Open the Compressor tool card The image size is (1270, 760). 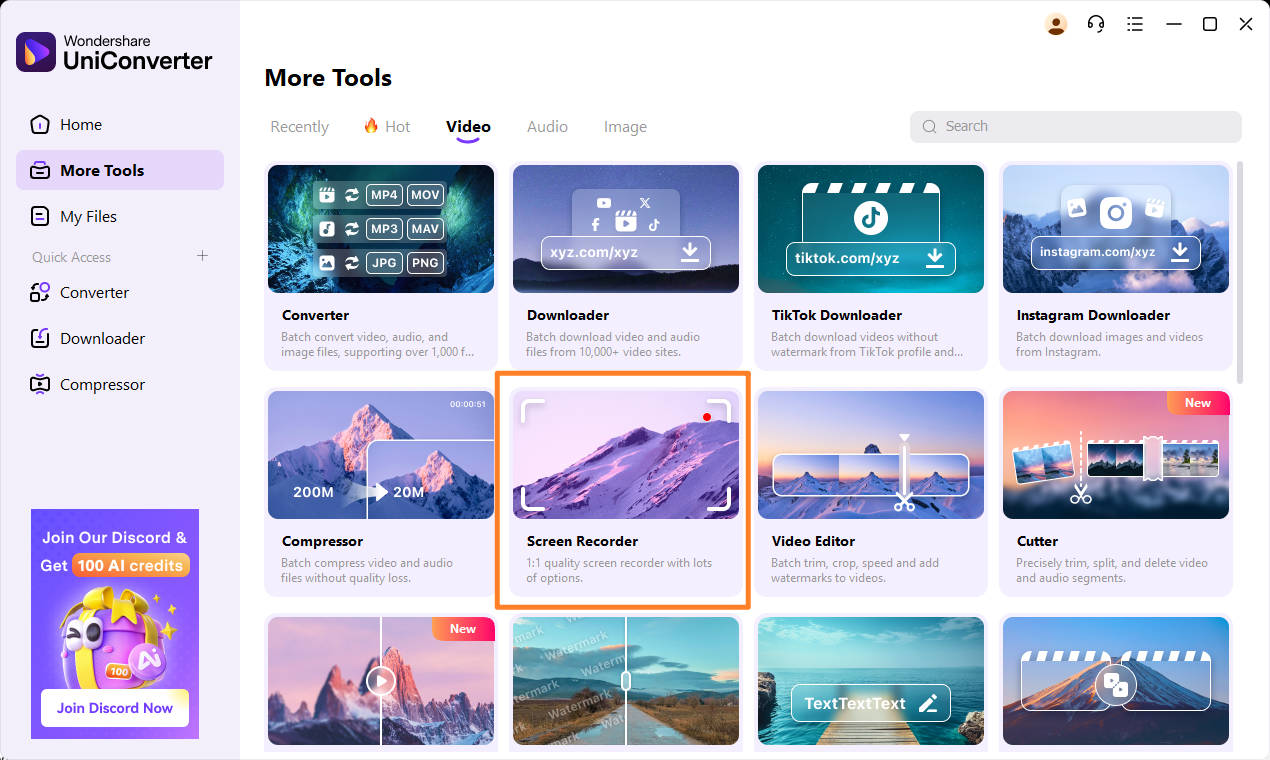tap(380, 492)
